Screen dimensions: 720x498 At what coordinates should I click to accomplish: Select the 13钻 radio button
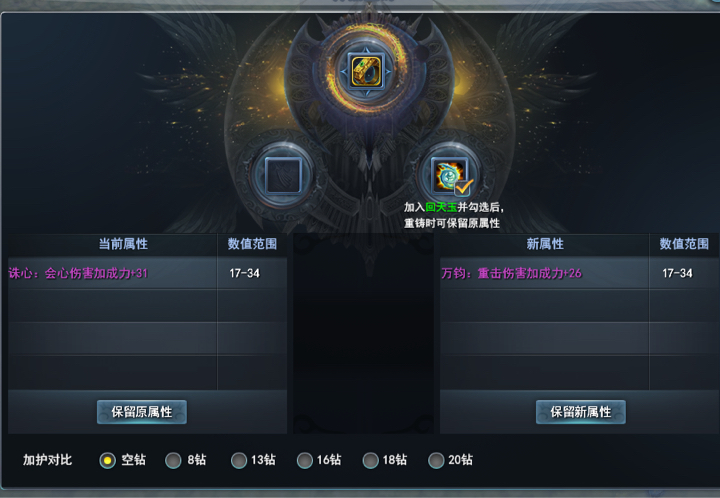point(239,460)
